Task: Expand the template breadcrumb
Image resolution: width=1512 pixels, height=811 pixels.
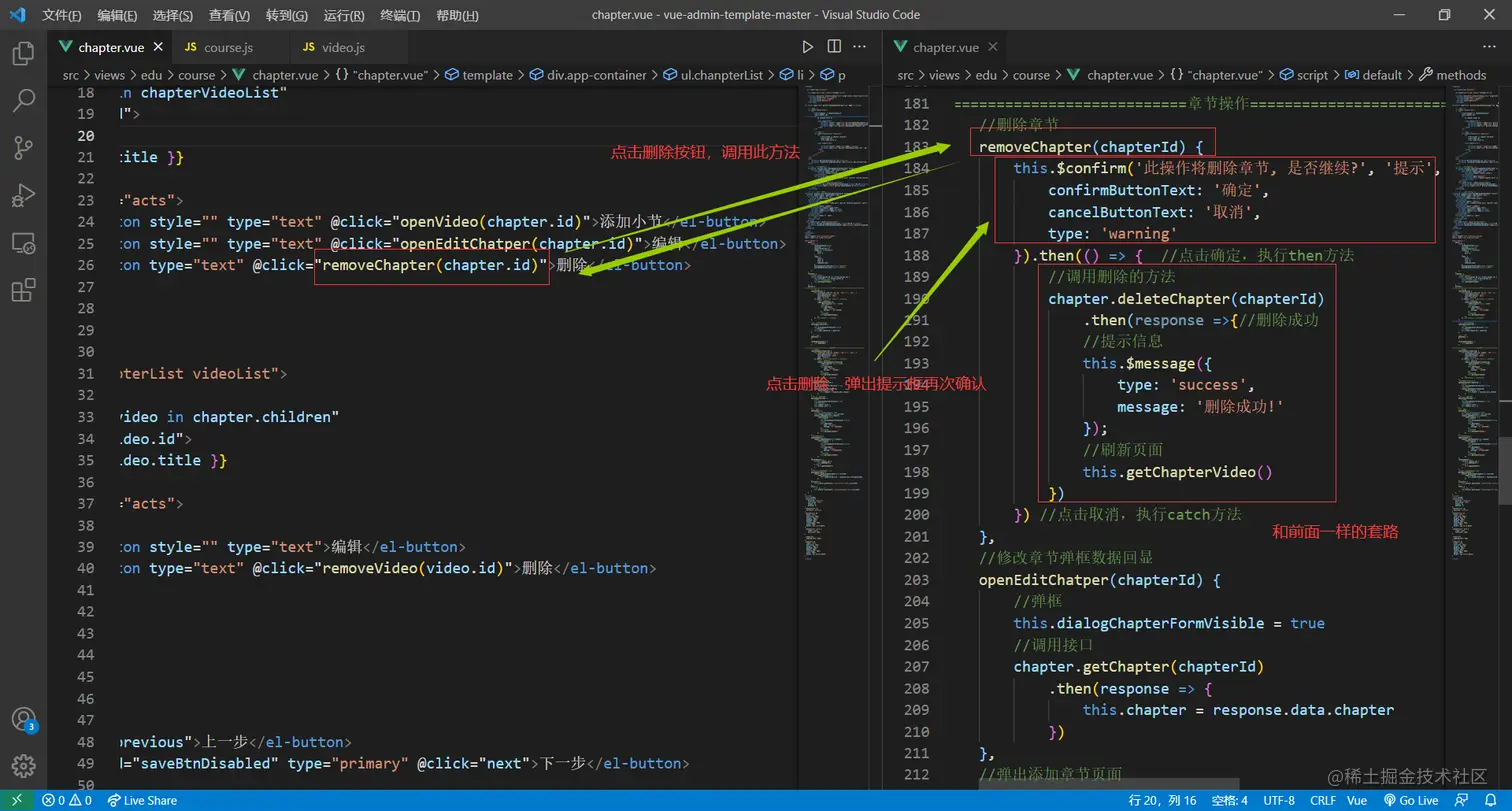Action: pyautogui.click(x=478, y=75)
